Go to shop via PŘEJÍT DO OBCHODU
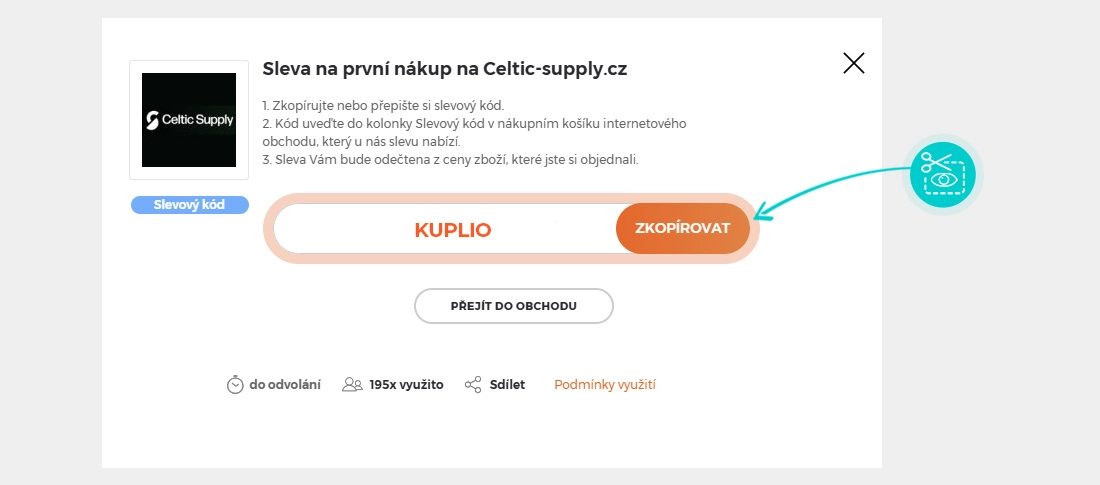The height and width of the screenshot is (485, 1100). click(513, 305)
